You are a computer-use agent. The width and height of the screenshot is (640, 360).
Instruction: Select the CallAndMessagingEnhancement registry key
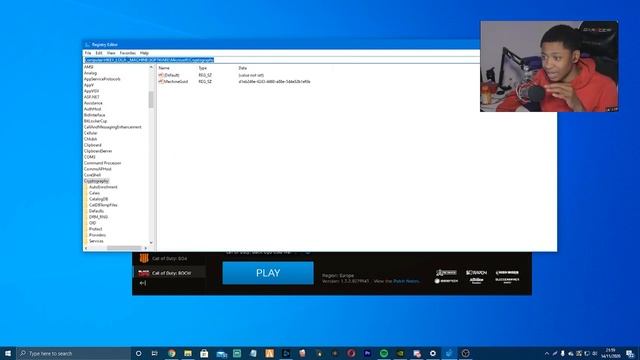(x=113, y=127)
